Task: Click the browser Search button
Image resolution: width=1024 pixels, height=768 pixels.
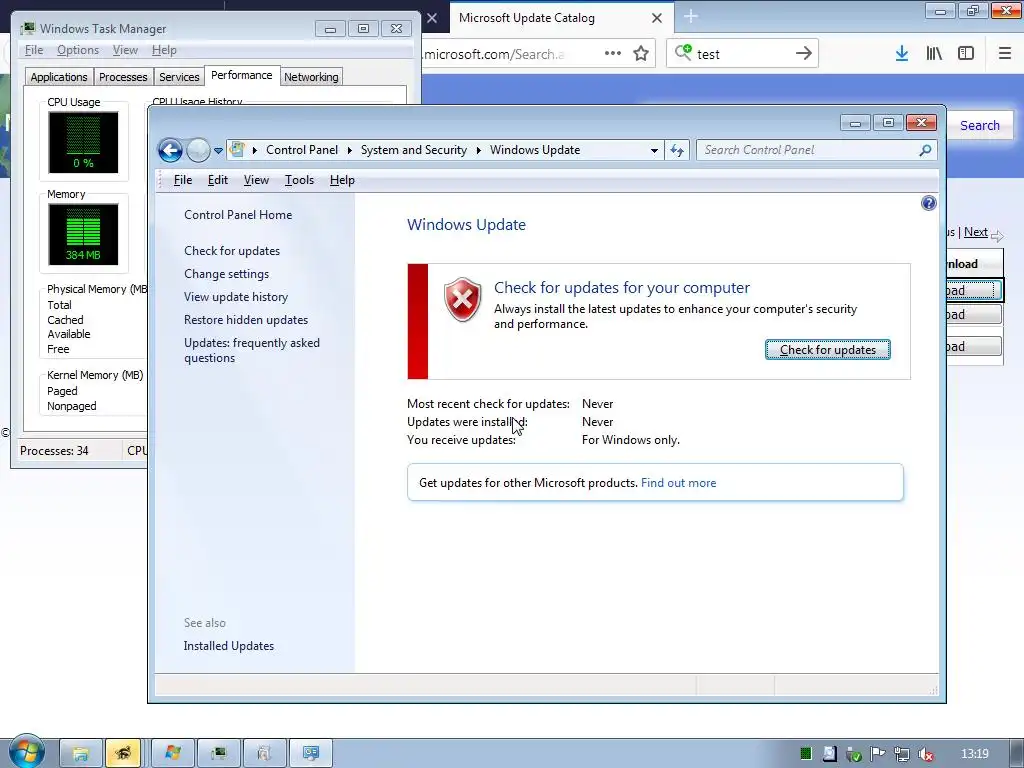Action: 980,125
